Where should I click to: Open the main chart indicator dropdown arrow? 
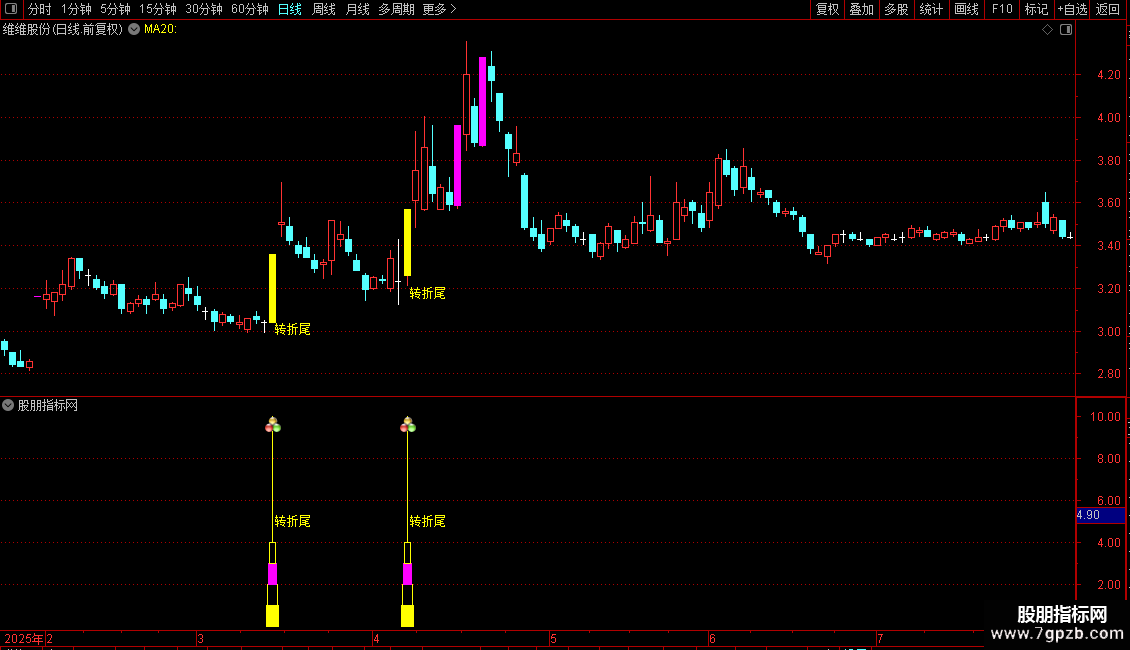(134, 30)
